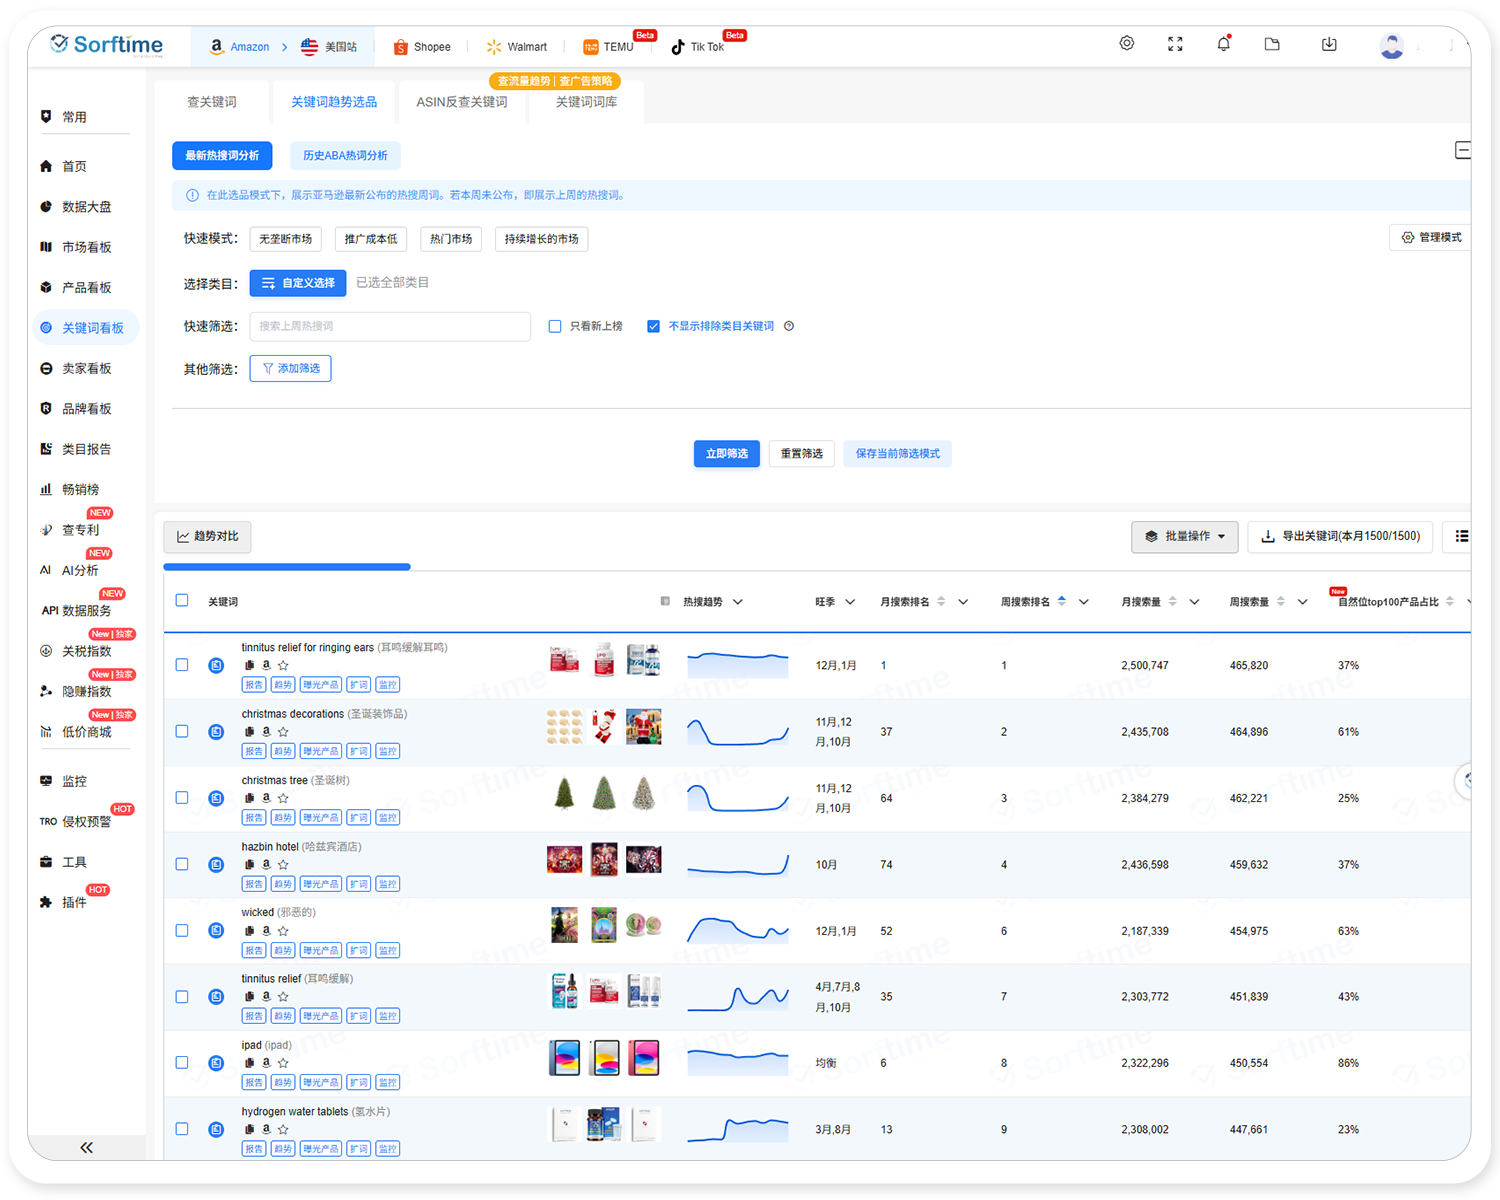
Task: Switch to the ASIN反查关键词 tab
Action: click(x=462, y=102)
